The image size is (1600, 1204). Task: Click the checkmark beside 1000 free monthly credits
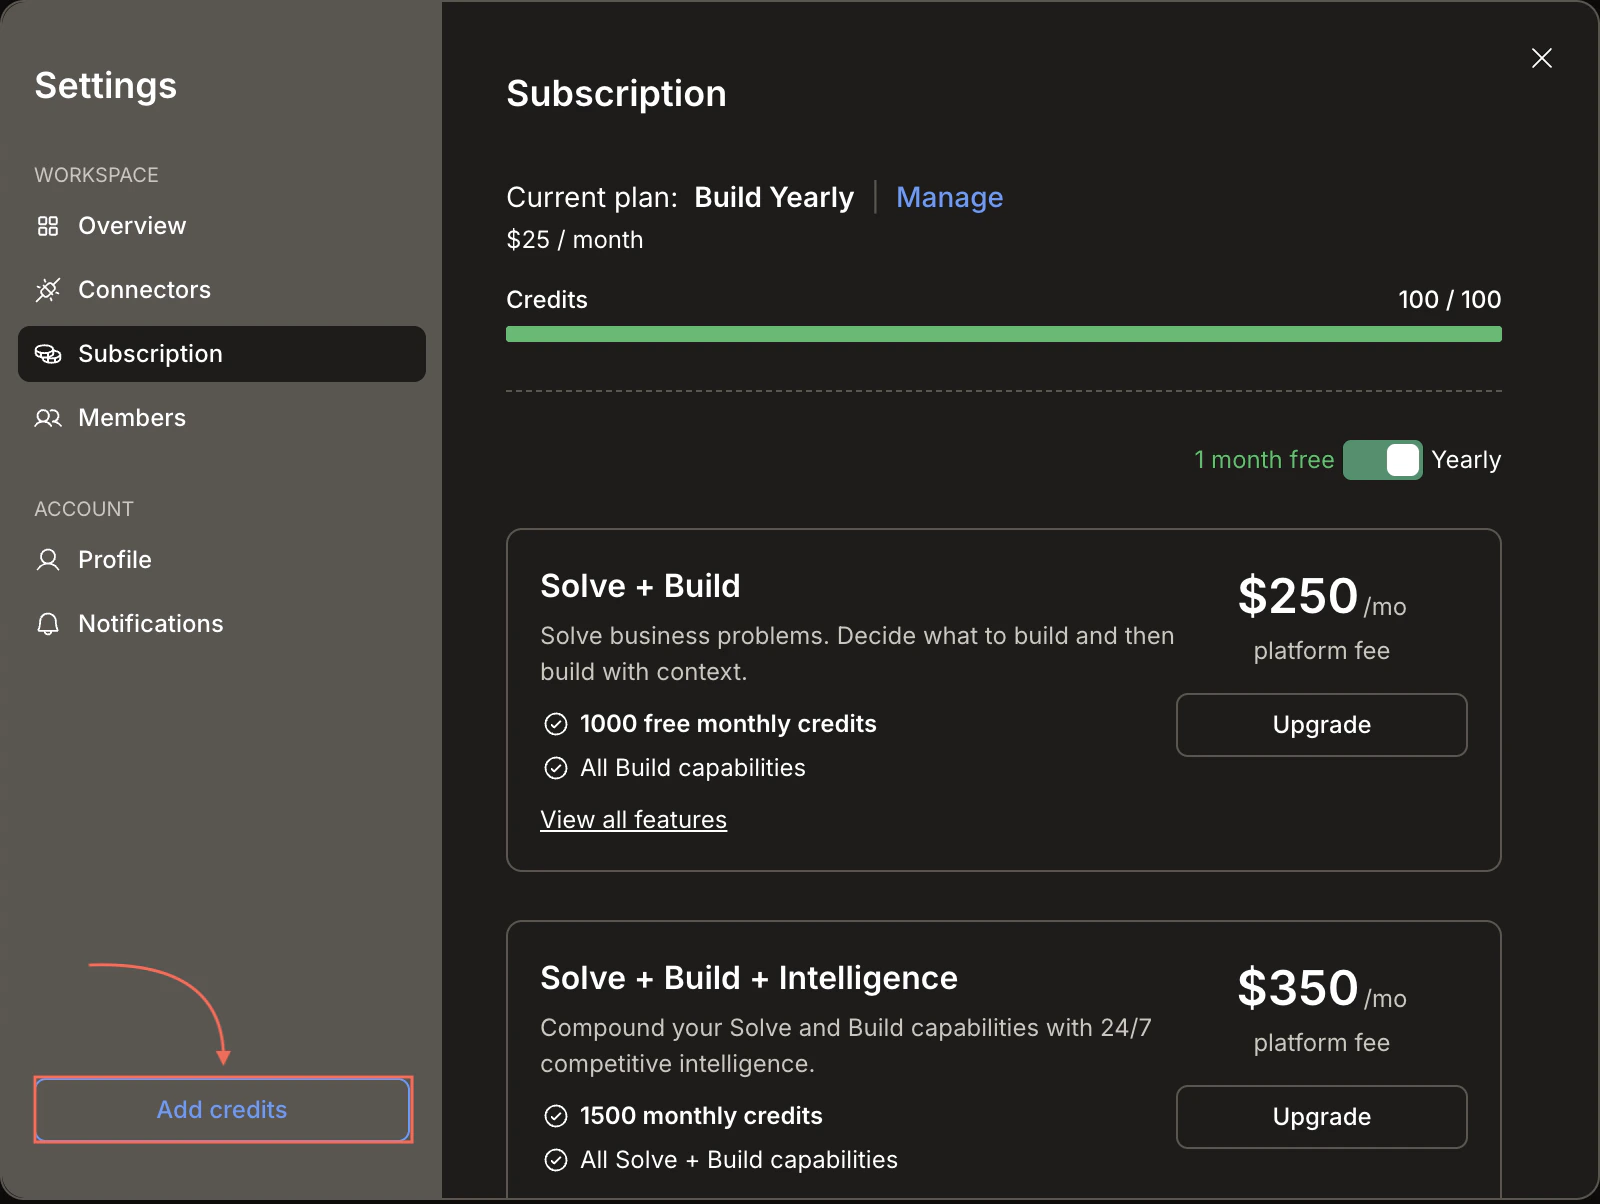click(556, 723)
